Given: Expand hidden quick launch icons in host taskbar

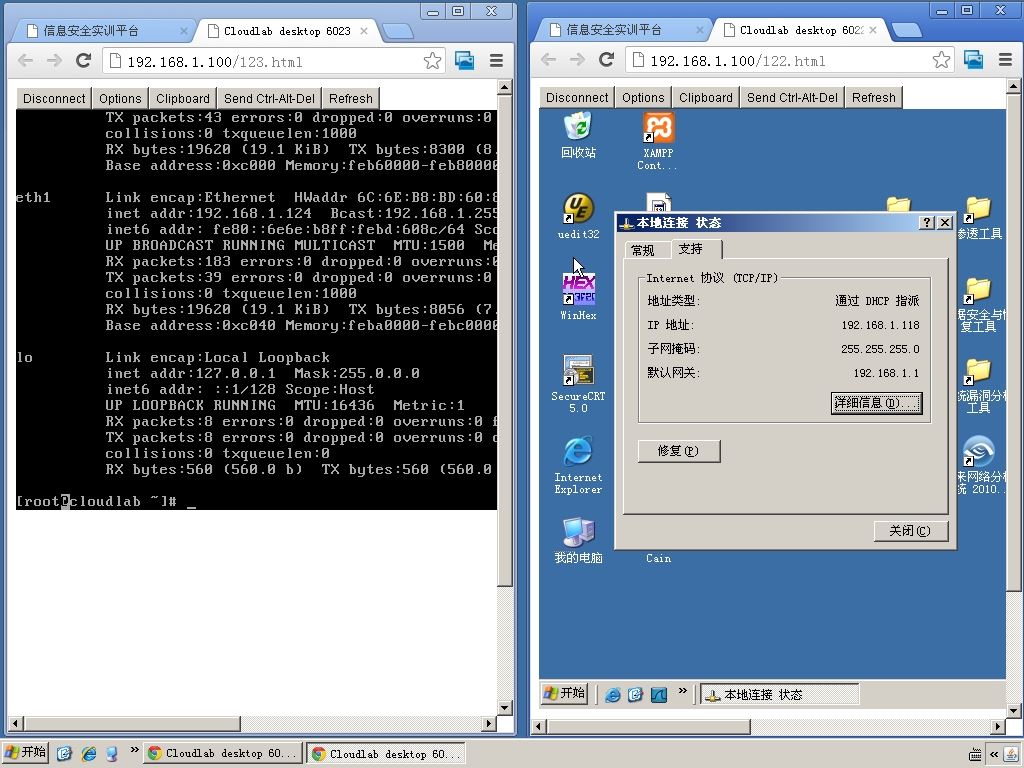Looking at the screenshot, I should 135,750.
